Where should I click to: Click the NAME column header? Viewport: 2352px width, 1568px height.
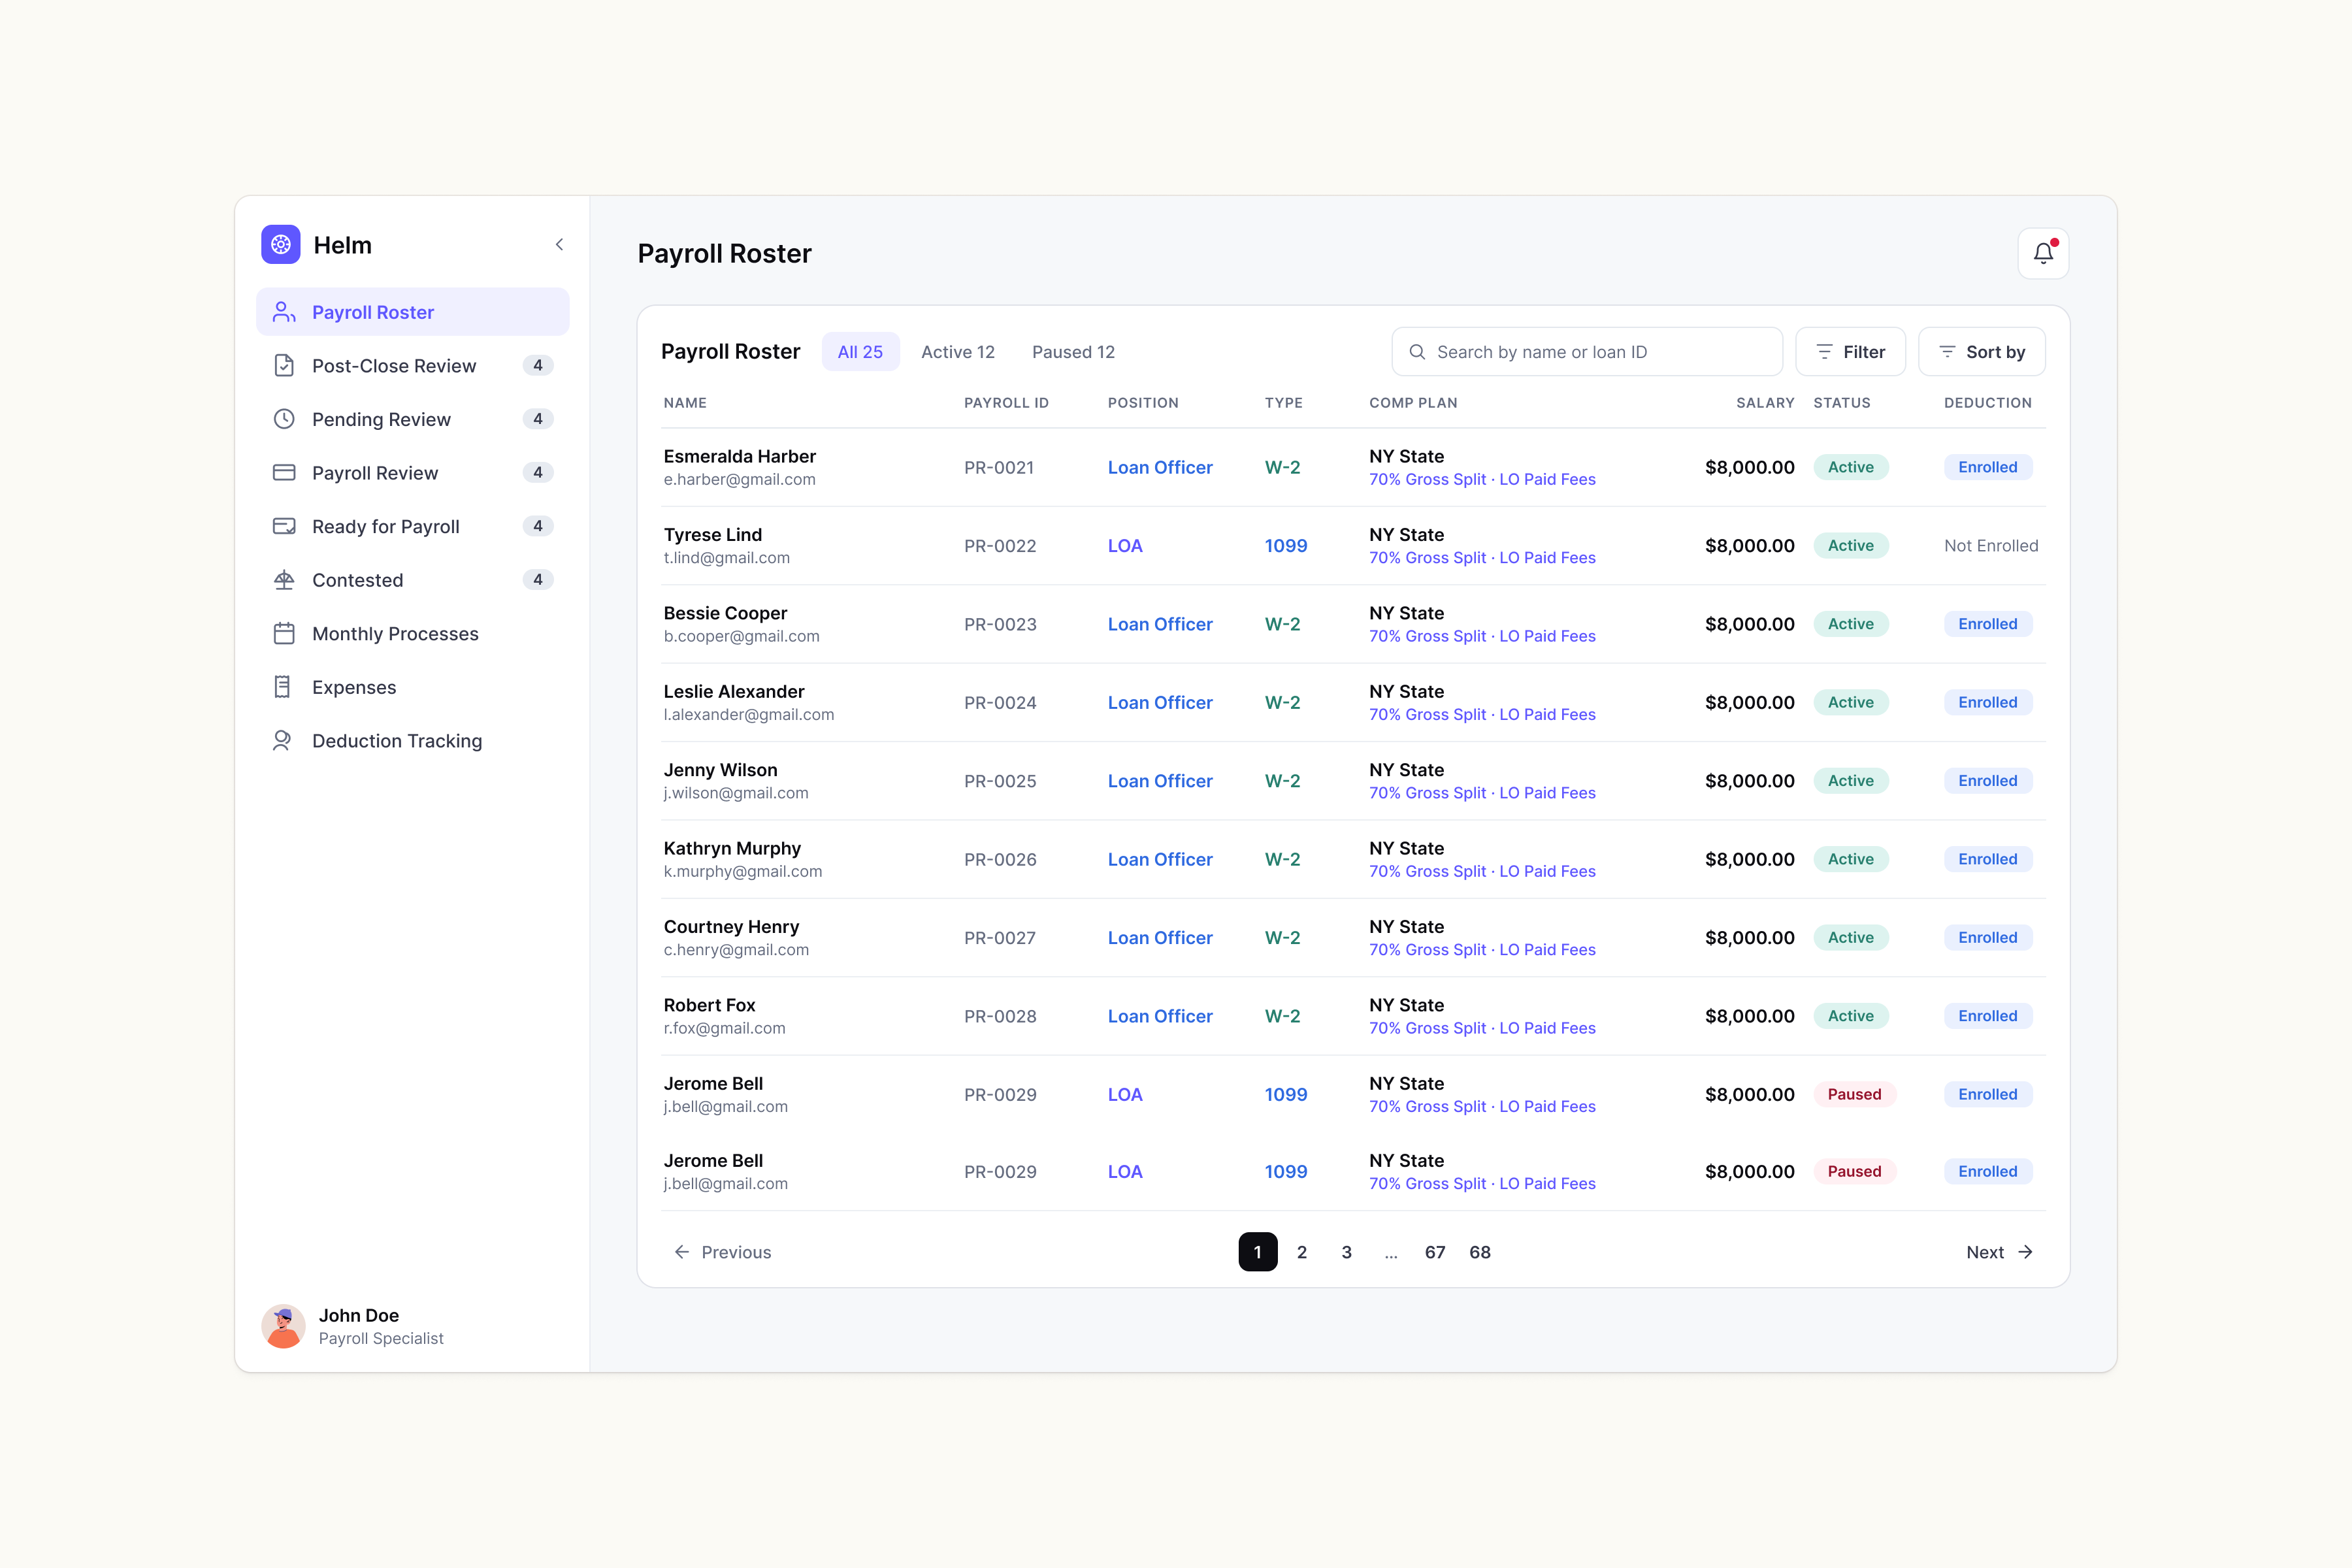(x=685, y=403)
